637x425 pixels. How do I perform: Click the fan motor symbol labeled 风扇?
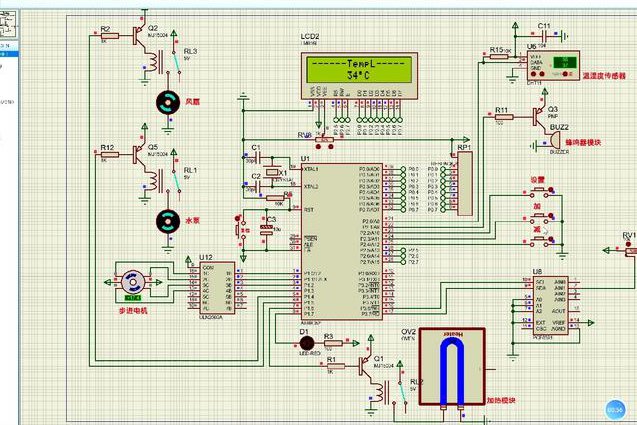pyautogui.click(x=168, y=102)
